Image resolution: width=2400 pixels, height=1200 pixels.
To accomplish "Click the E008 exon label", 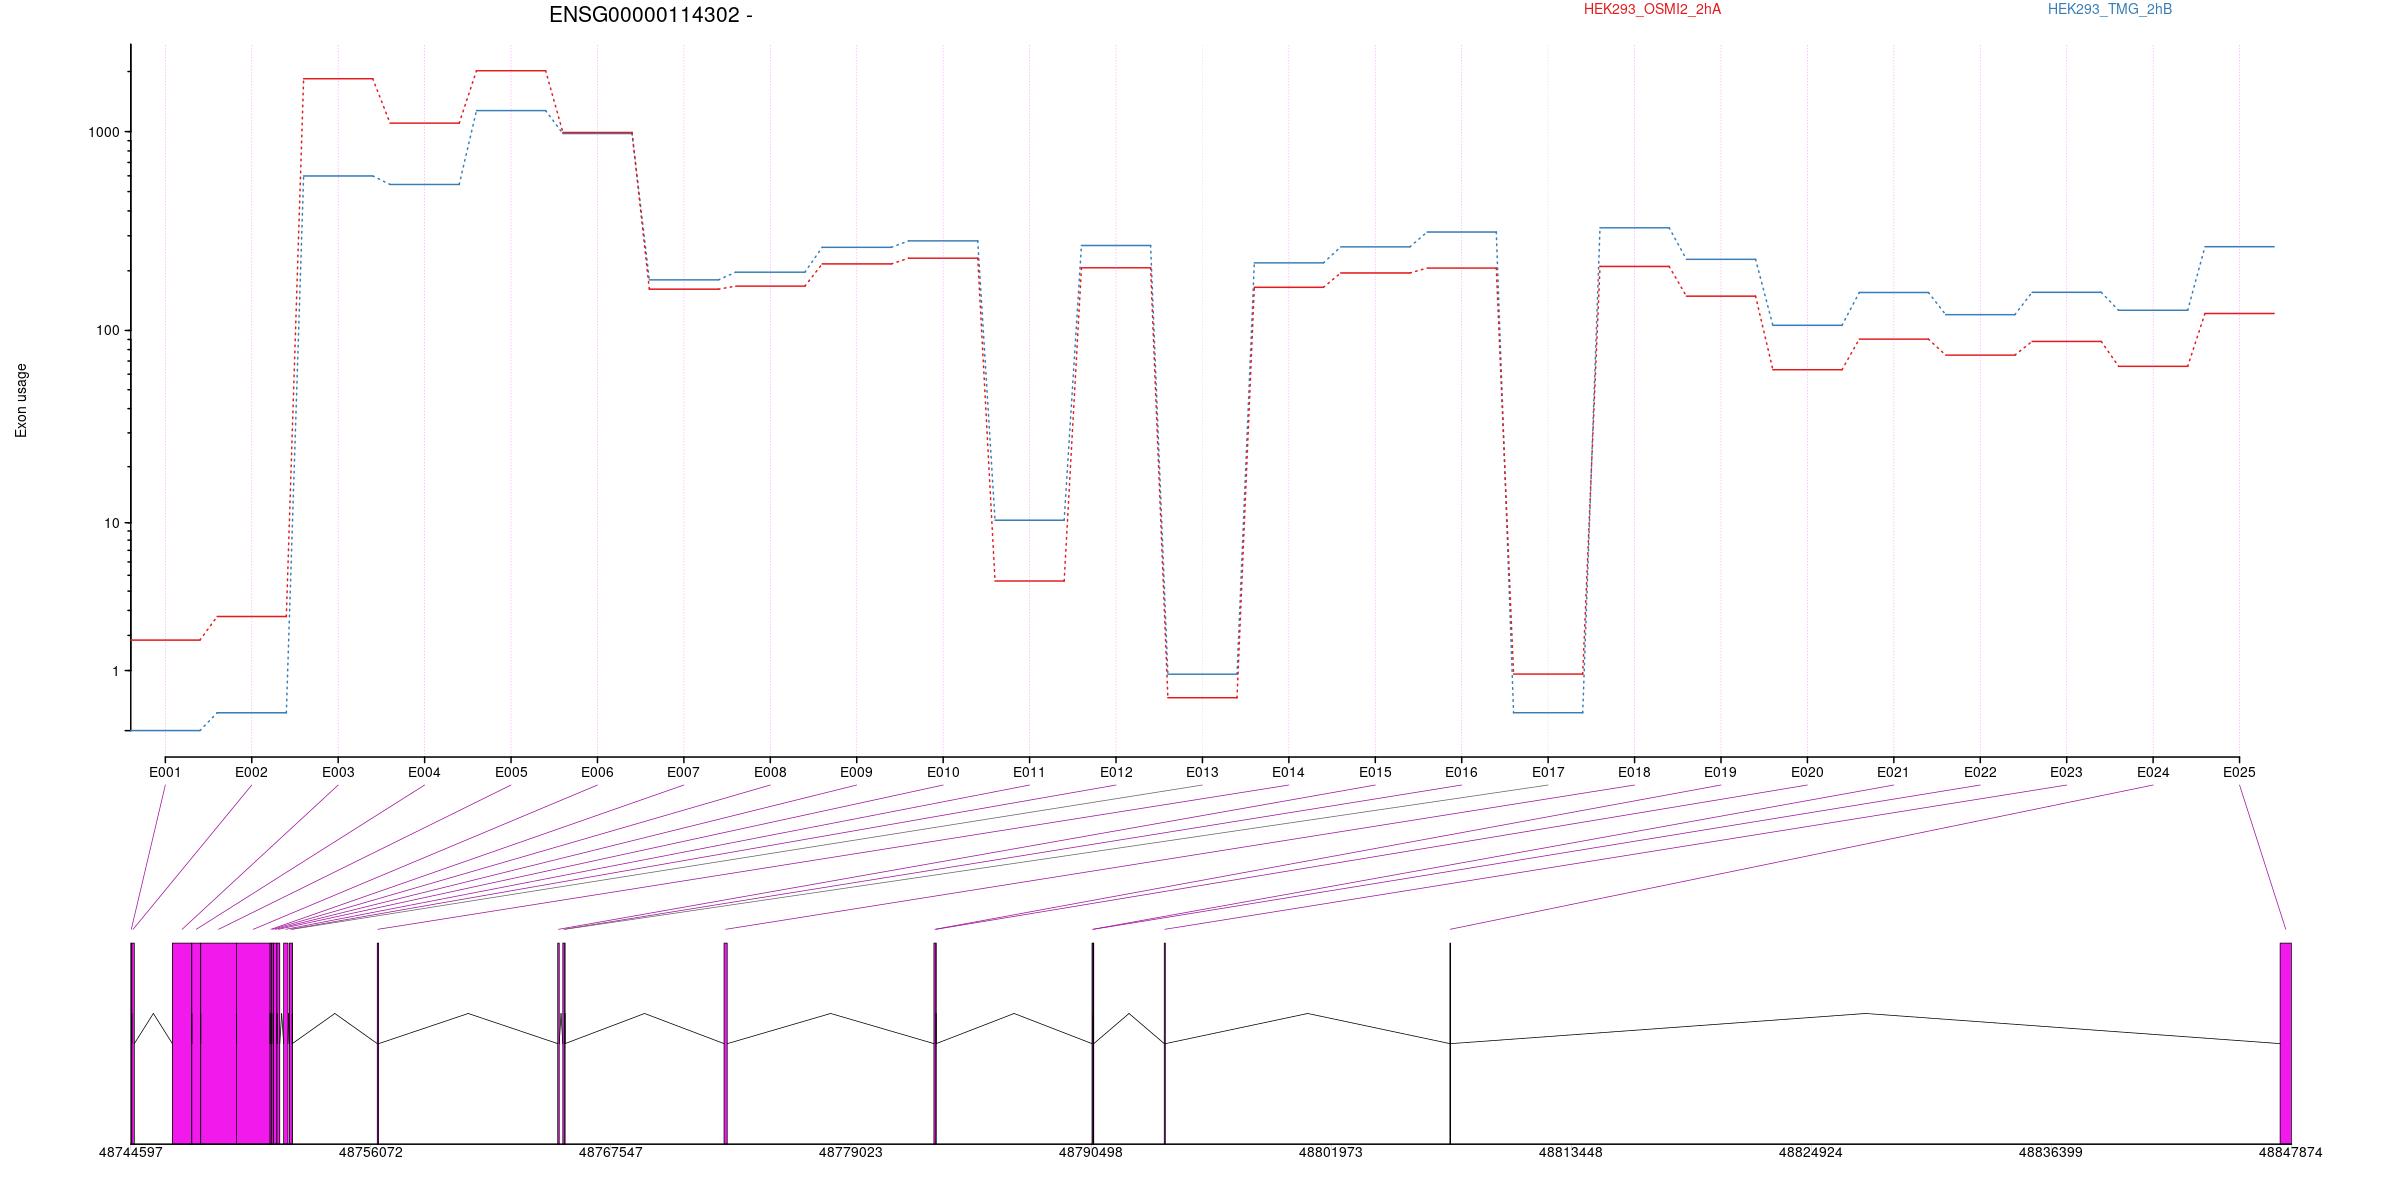I will point(770,772).
